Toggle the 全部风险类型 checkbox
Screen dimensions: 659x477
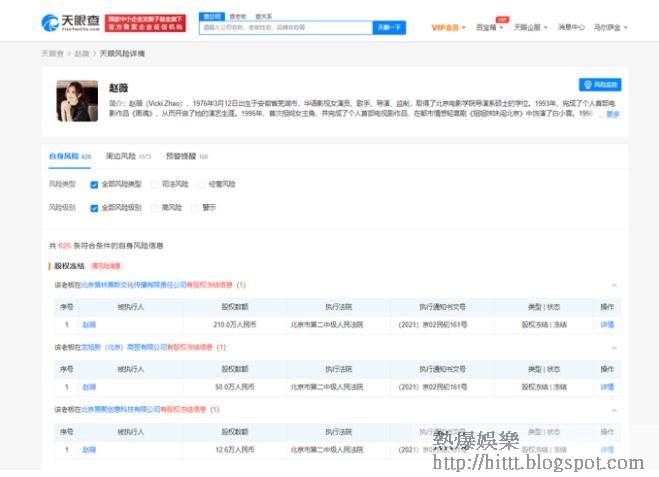(x=94, y=184)
